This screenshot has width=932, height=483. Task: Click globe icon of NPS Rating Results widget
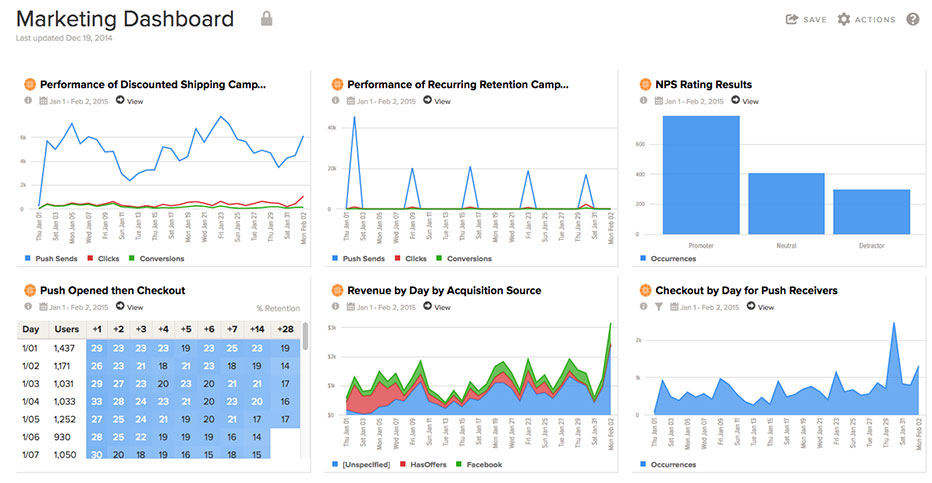[x=645, y=84]
